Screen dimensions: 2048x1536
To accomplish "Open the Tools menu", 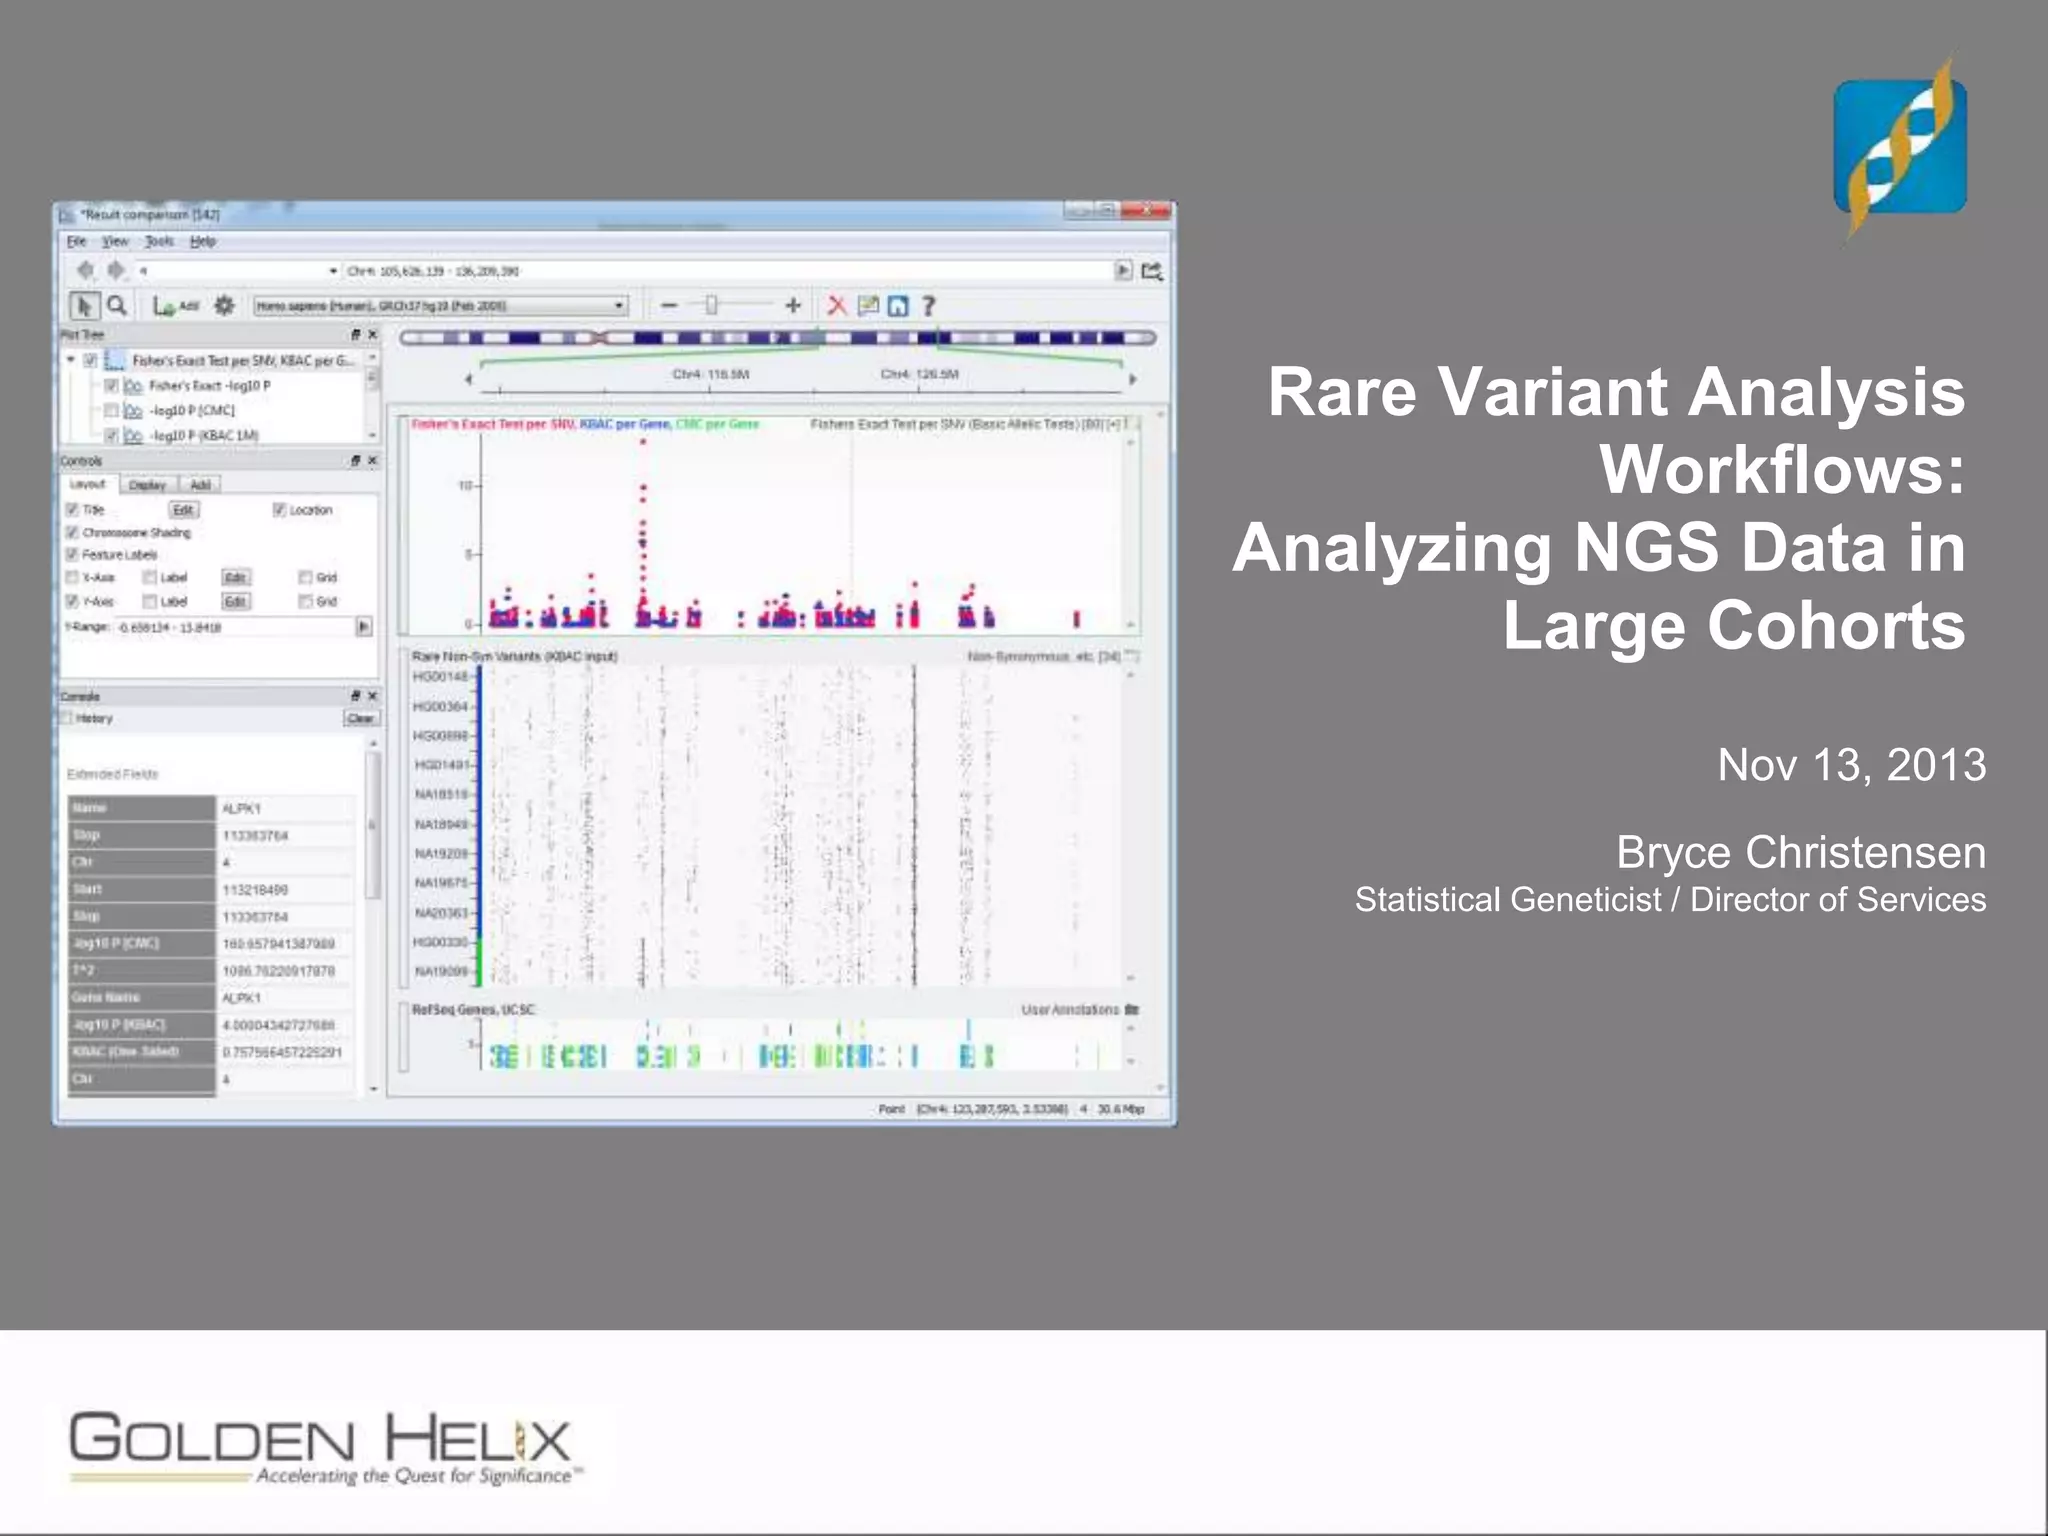I will [158, 242].
